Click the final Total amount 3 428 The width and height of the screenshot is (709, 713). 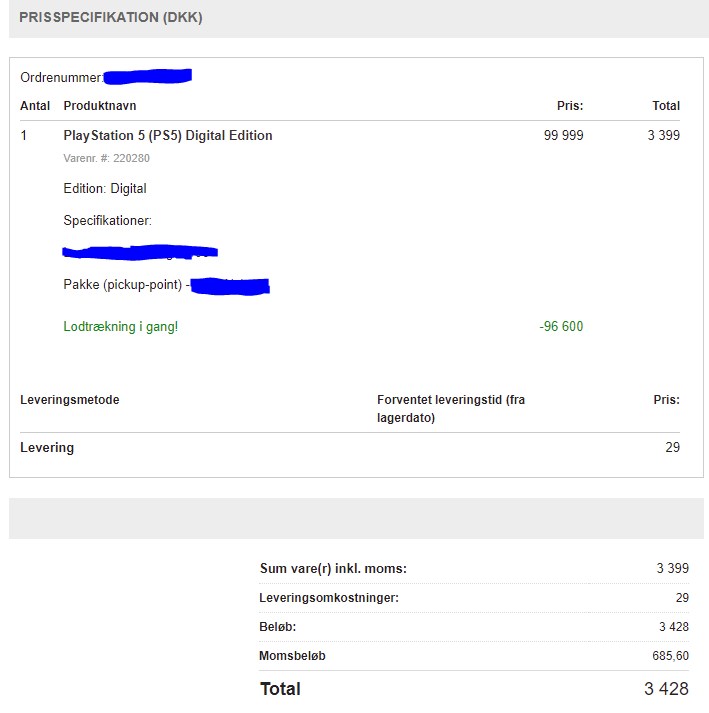(x=666, y=689)
